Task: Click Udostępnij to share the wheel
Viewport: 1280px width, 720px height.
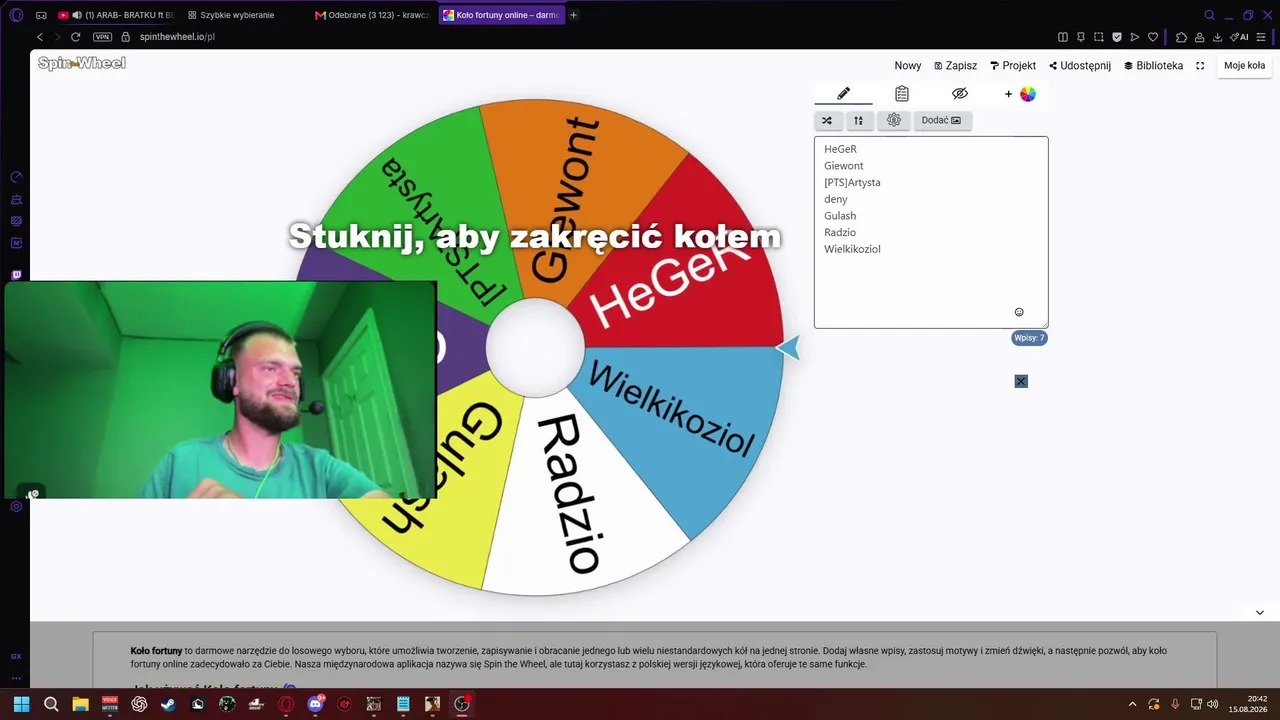Action: [x=1080, y=66]
